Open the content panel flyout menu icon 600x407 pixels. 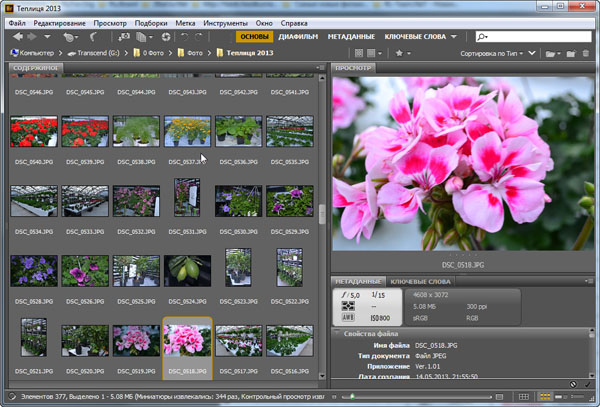click(321, 68)
